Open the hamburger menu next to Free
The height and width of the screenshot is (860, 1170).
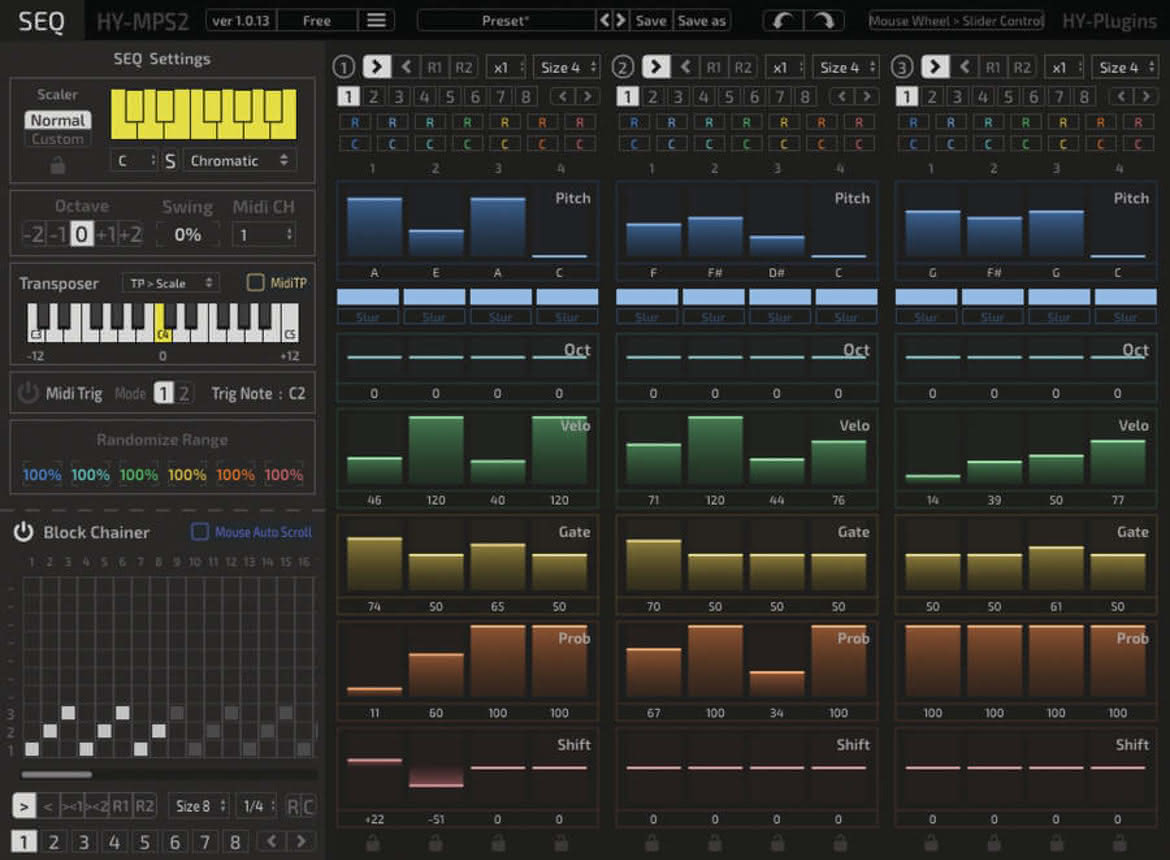pyautogui.click(x=376, y=20)
